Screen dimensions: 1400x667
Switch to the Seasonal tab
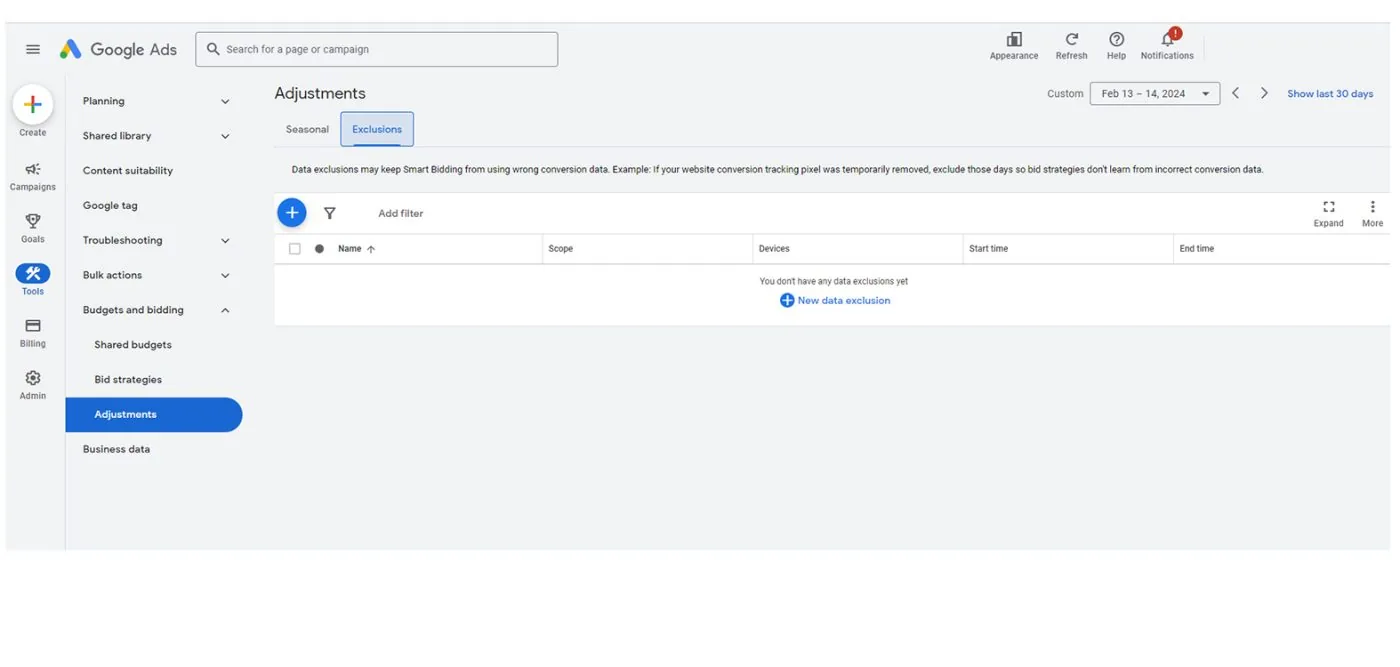307,129
